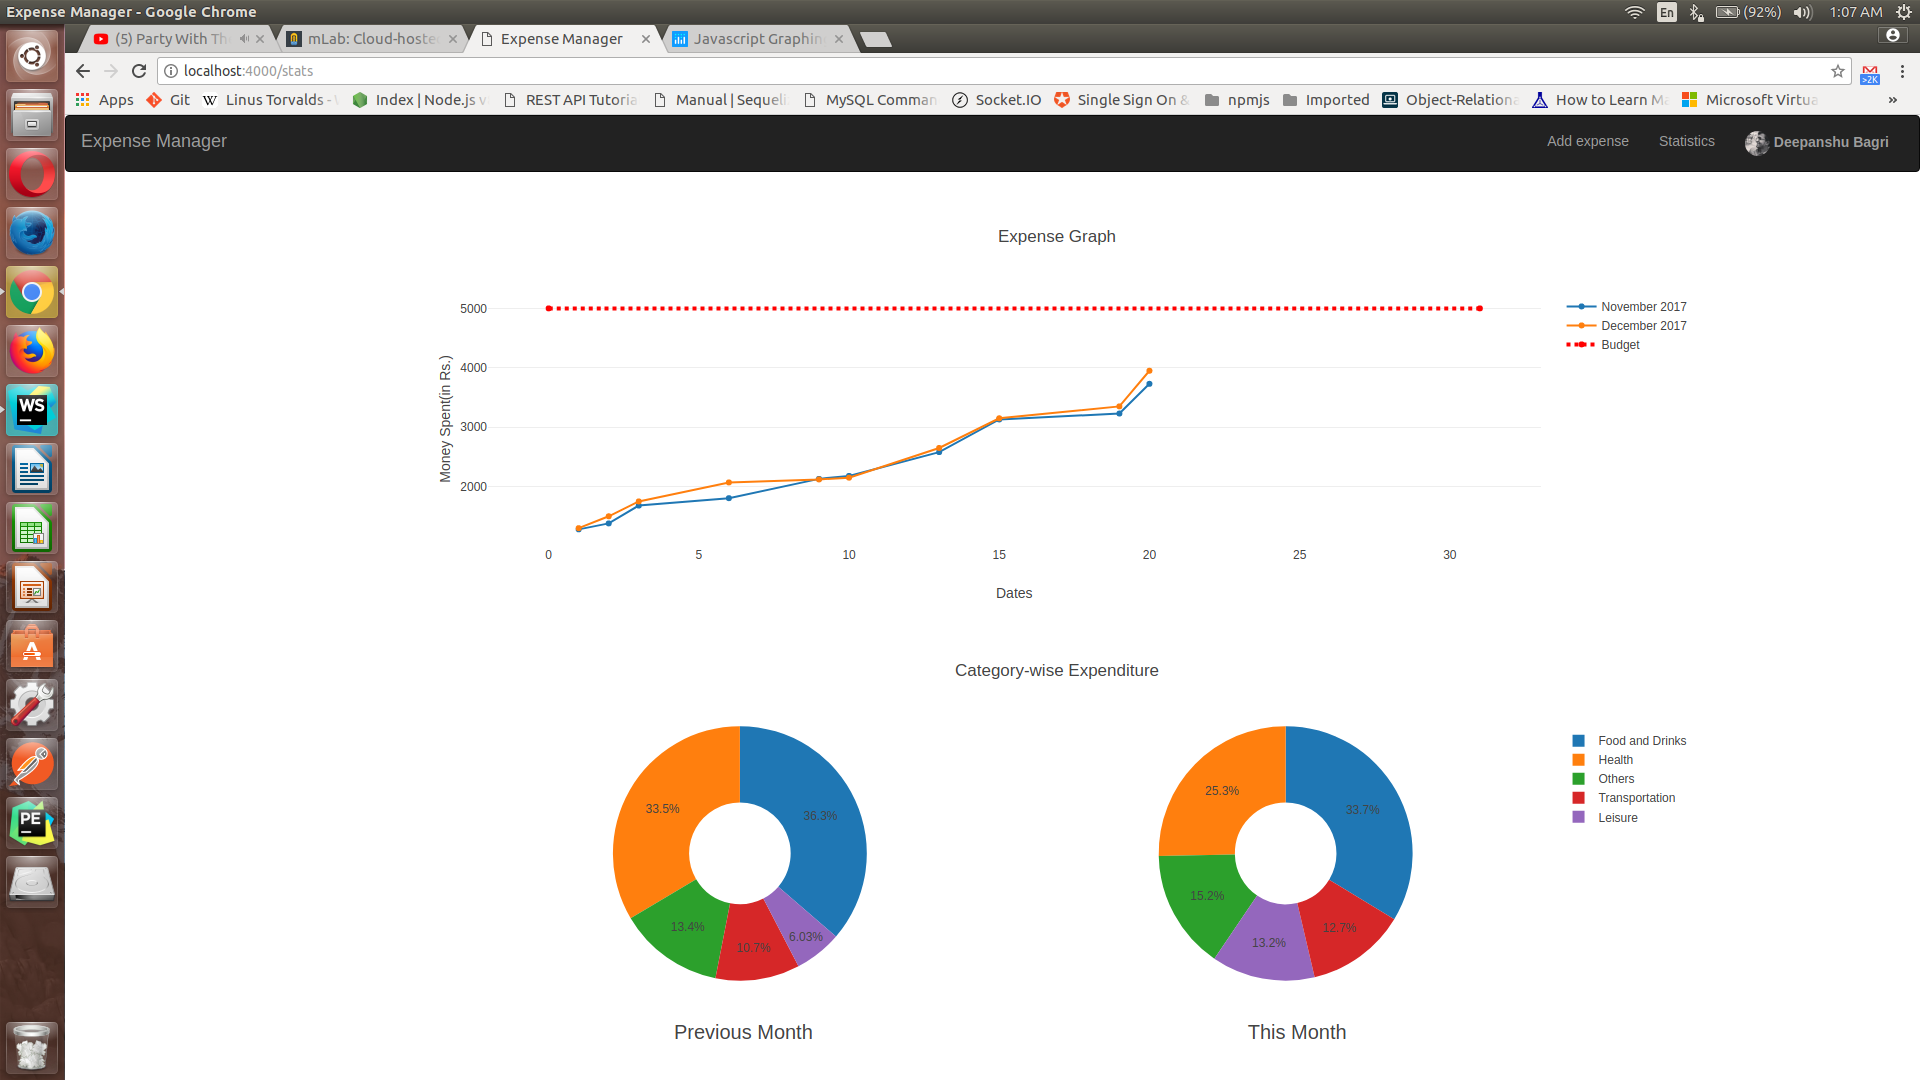This screenshot has width=1920, height=1080.
Task: Click the browser back arrow
Action: [x=83, y=71]
